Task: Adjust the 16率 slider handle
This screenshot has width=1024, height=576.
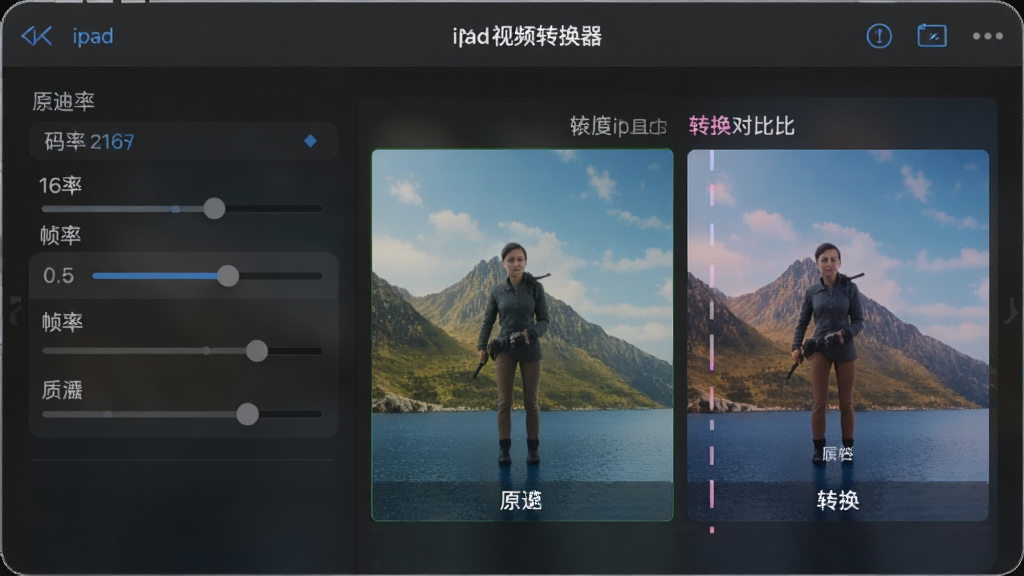Action: (x=214, y=208)
